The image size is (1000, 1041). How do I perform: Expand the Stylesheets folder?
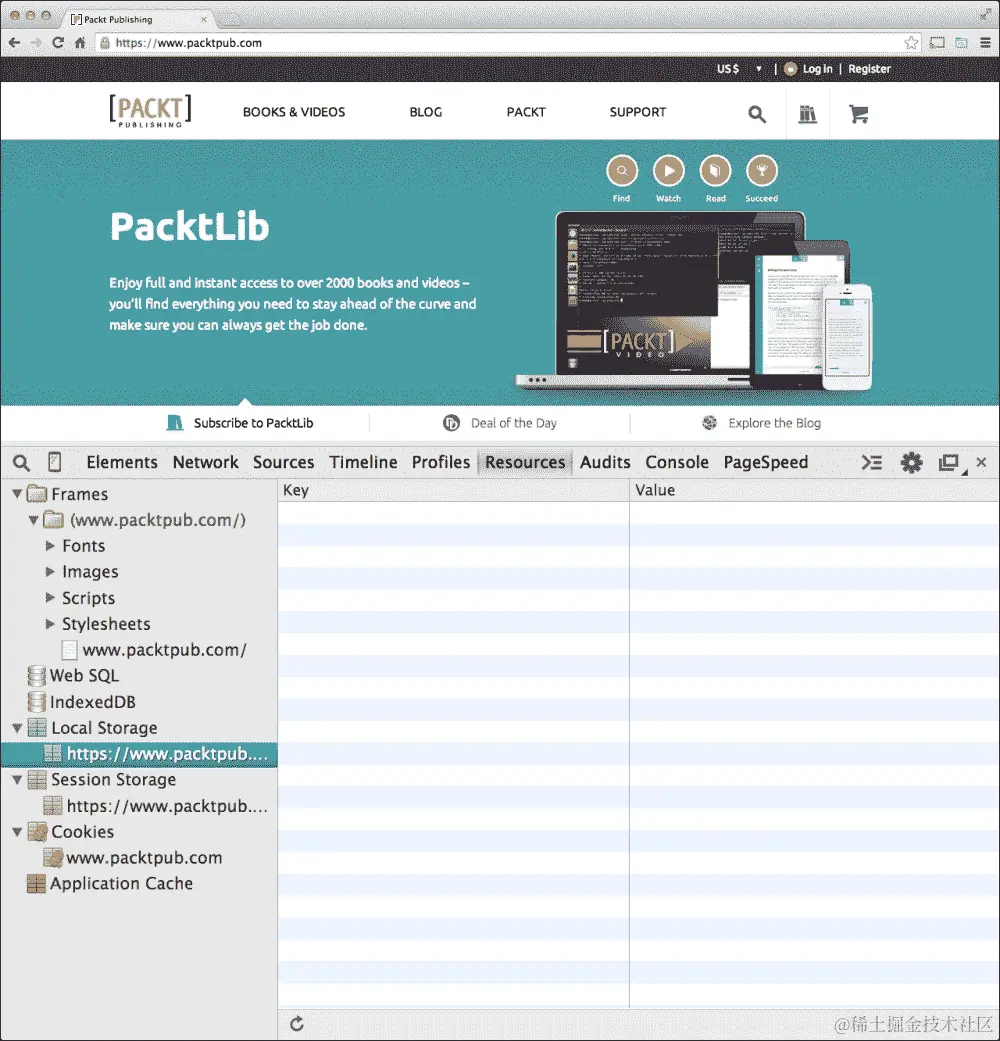click(50, 624)
